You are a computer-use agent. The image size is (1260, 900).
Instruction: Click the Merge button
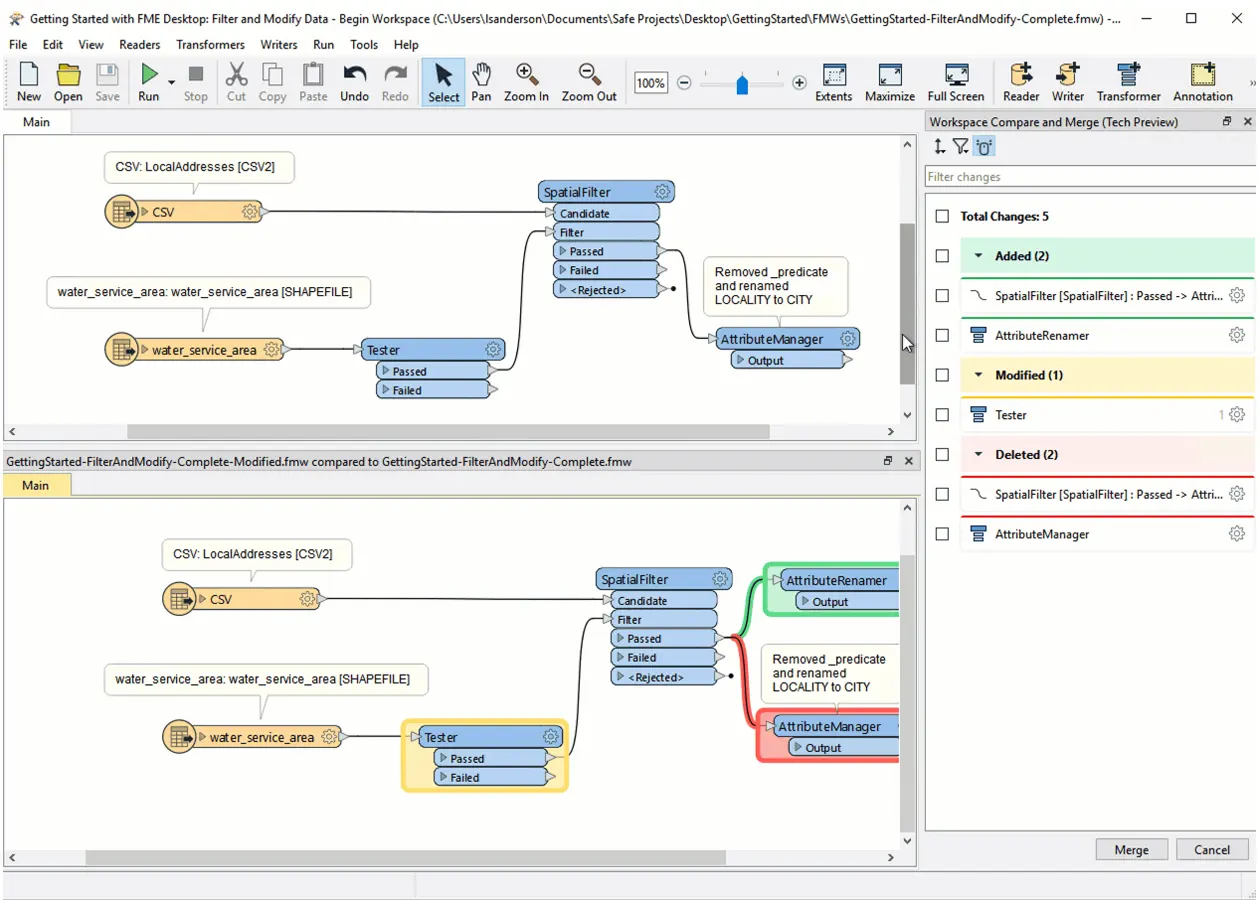click(1131, 849)
